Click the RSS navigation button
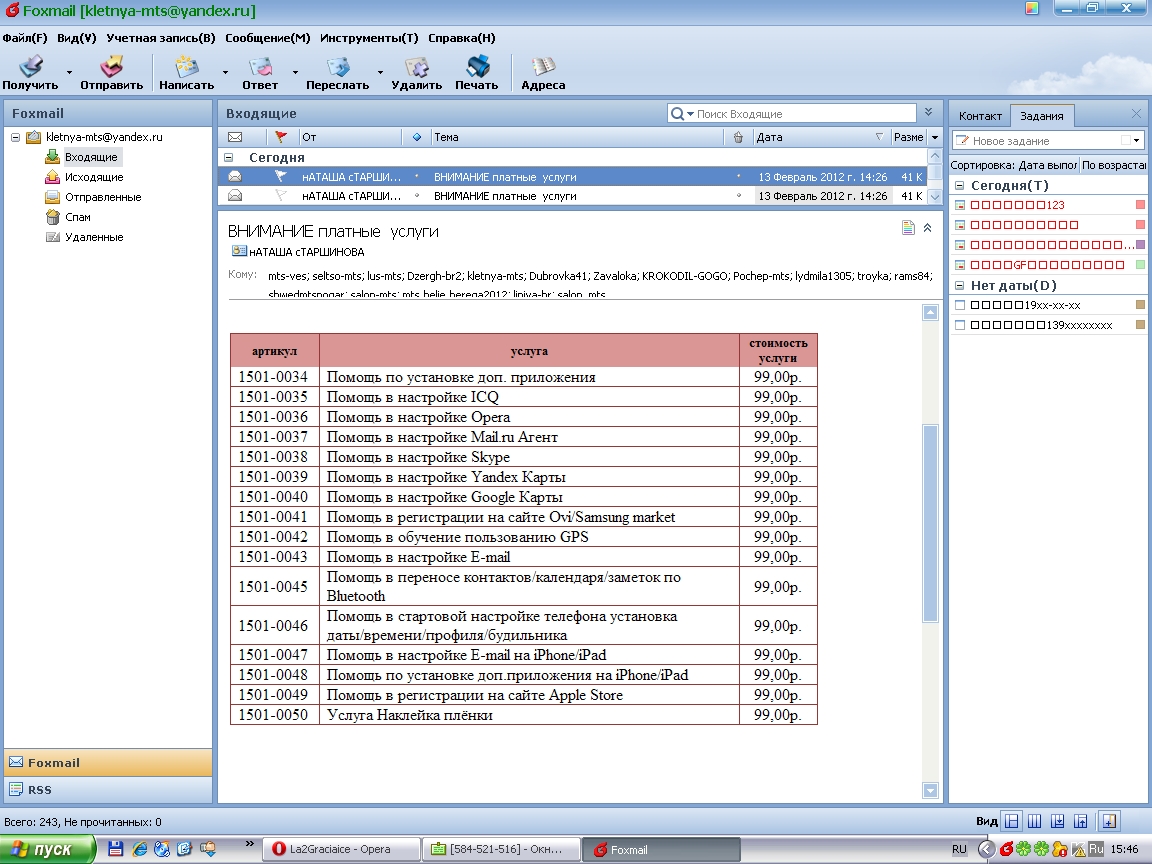This screenshot has width=1152, height=864. (x=108, y=790)
